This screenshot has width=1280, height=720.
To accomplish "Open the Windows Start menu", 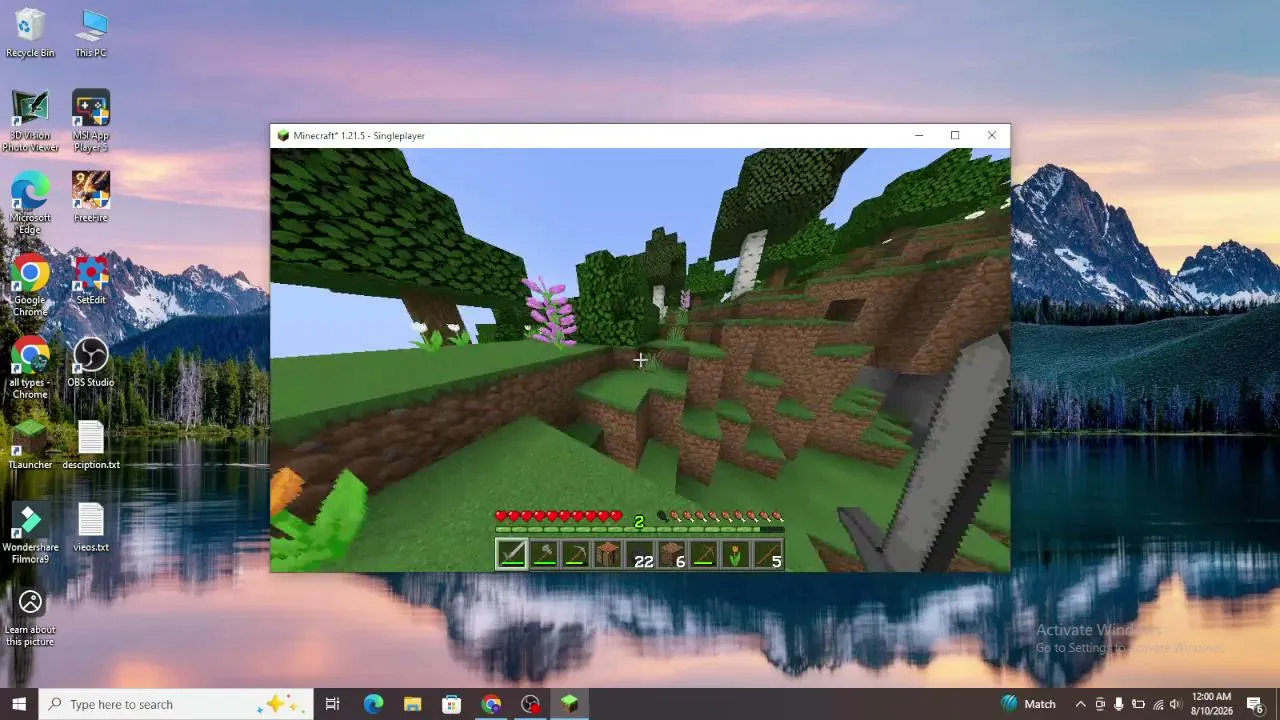I will tap(19, 704).
